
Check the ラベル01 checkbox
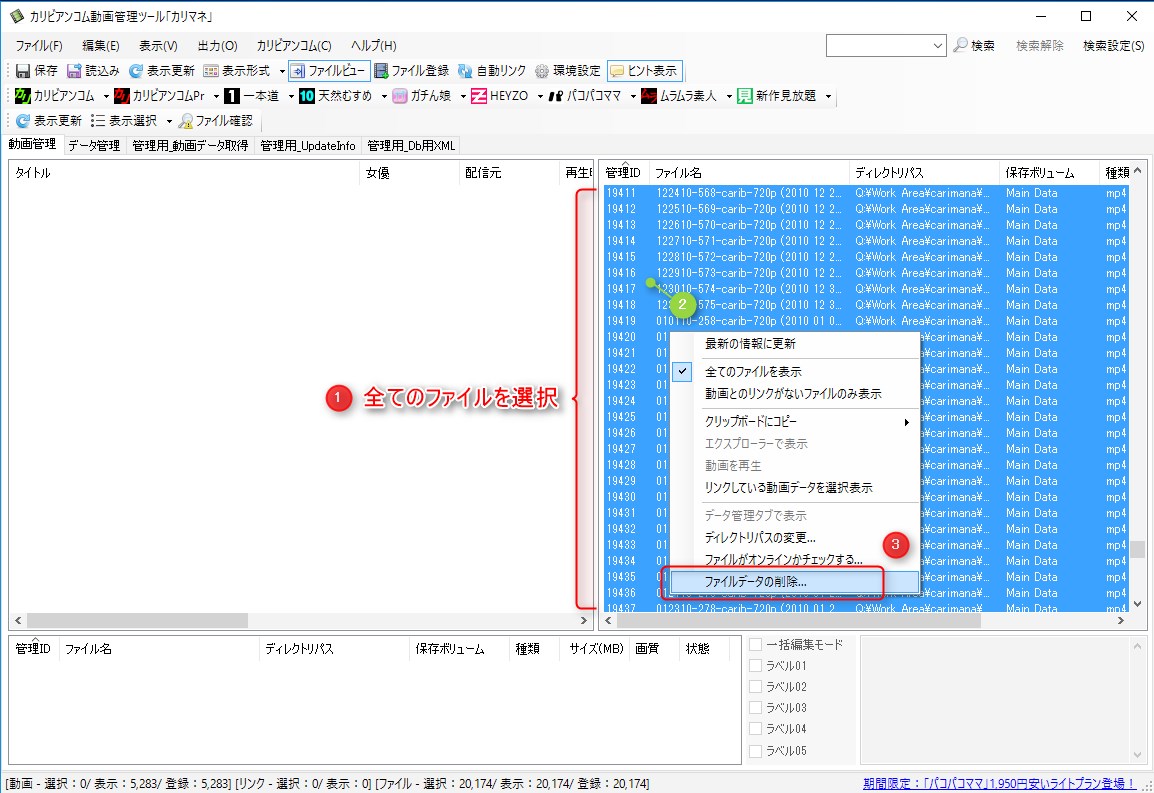point(756,665)
